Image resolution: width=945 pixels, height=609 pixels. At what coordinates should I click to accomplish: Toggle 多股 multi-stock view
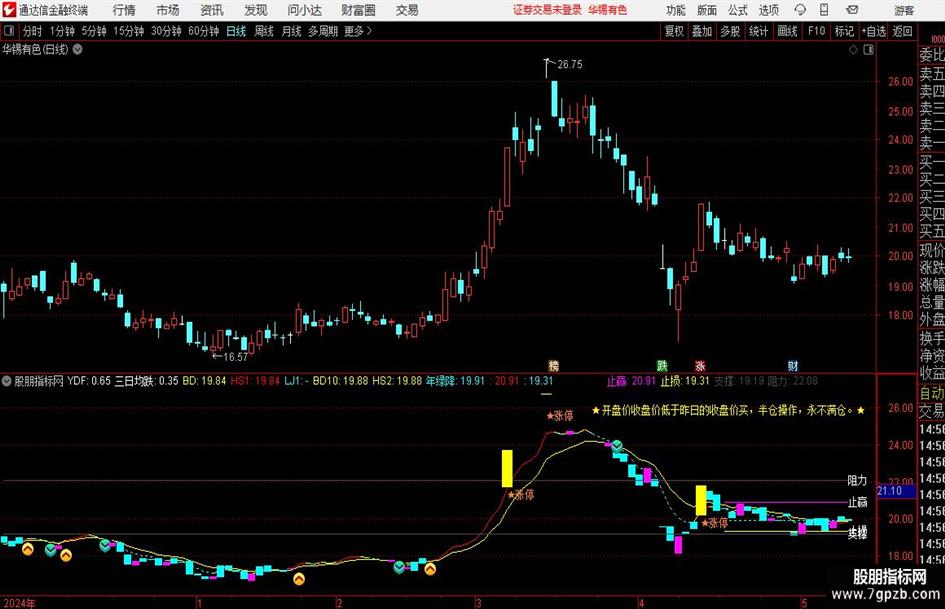[x=730, y=31]
